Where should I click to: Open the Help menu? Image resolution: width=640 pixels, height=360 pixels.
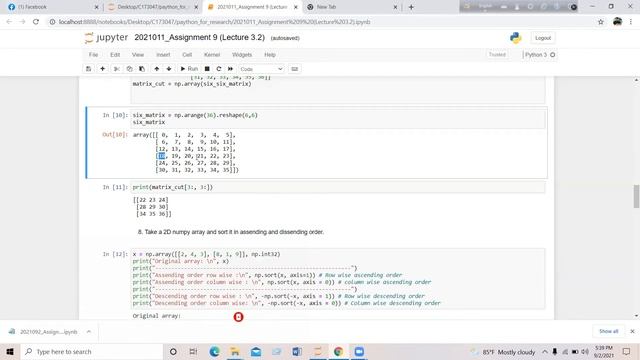pos(270,55)
